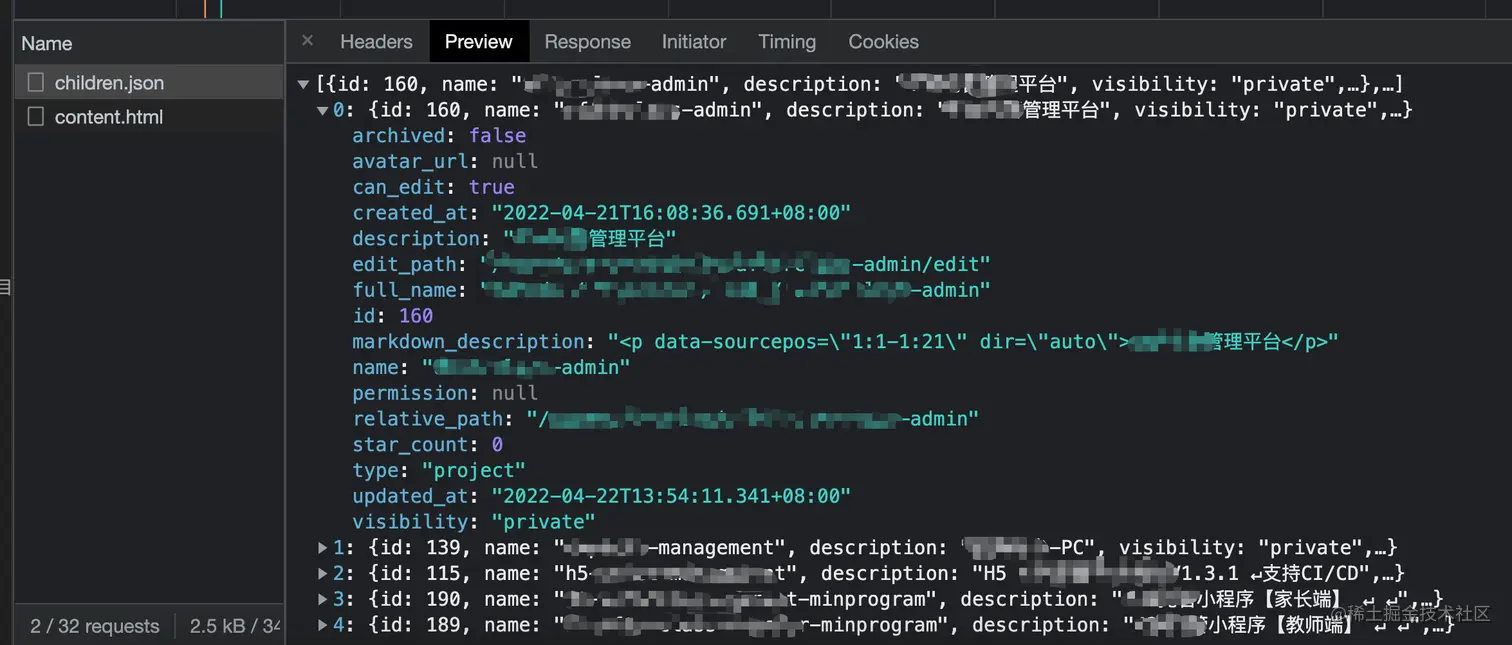Open the Cookies tab
The width and height of the screenshot is (1512, 645).
click(x=883, y=42)
